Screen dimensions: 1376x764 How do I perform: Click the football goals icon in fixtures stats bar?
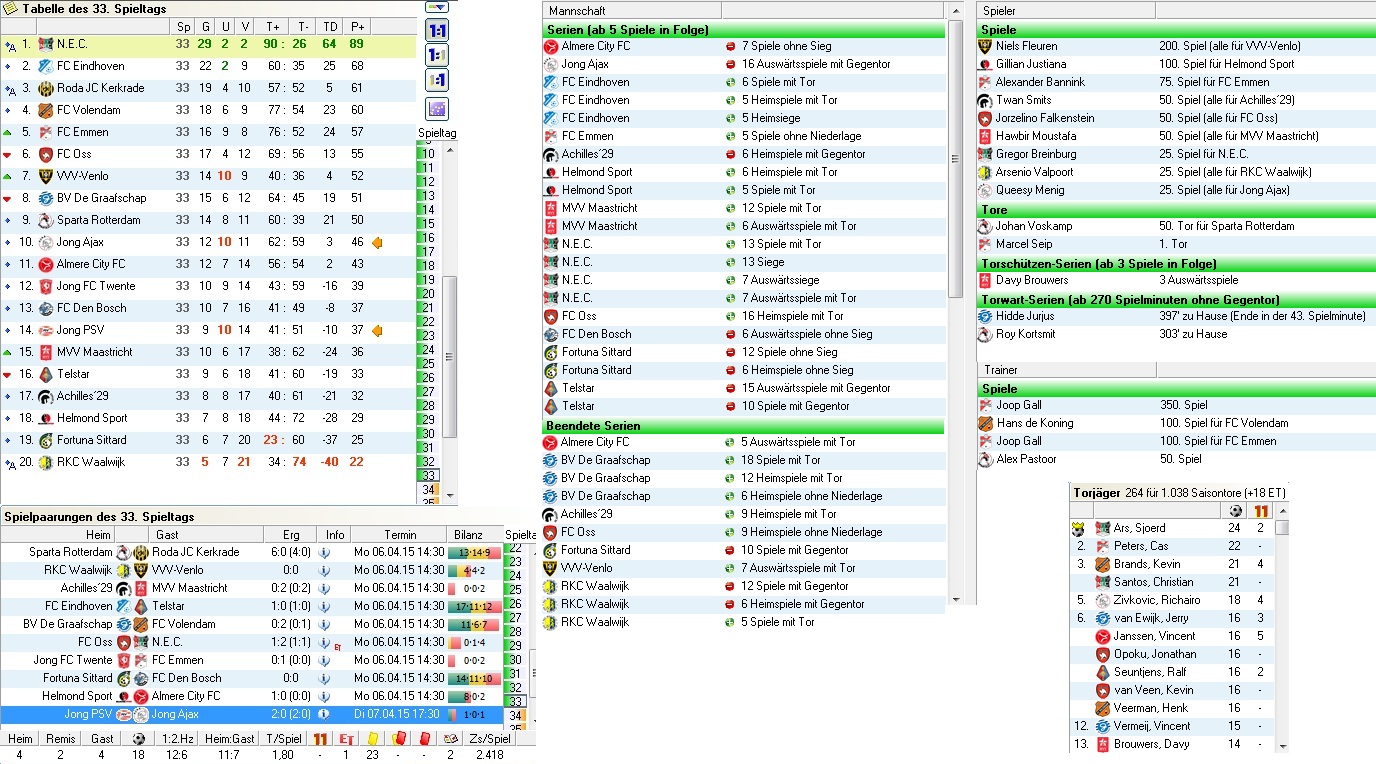pos(139,739)
